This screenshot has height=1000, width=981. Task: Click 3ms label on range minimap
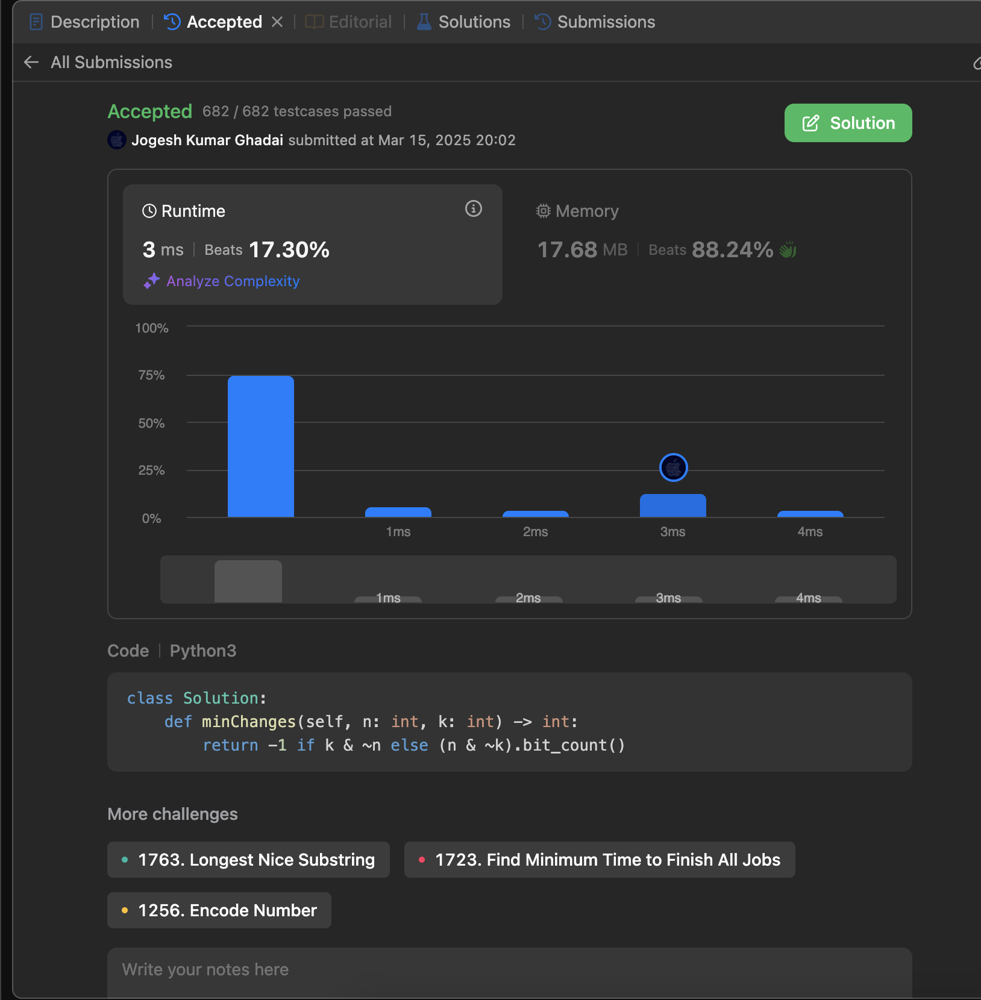[668, 598]
